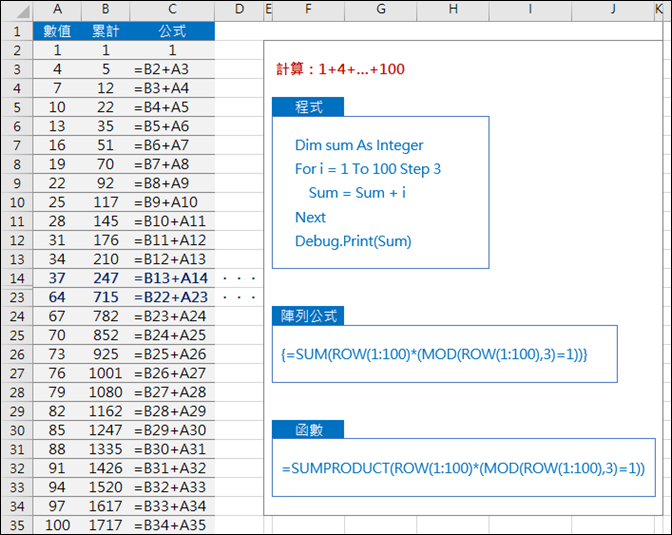Click the Sum = Sum + i line
The width and height of the screenshot is (672, 535).
pyautogui.click(x=357, y=193)
